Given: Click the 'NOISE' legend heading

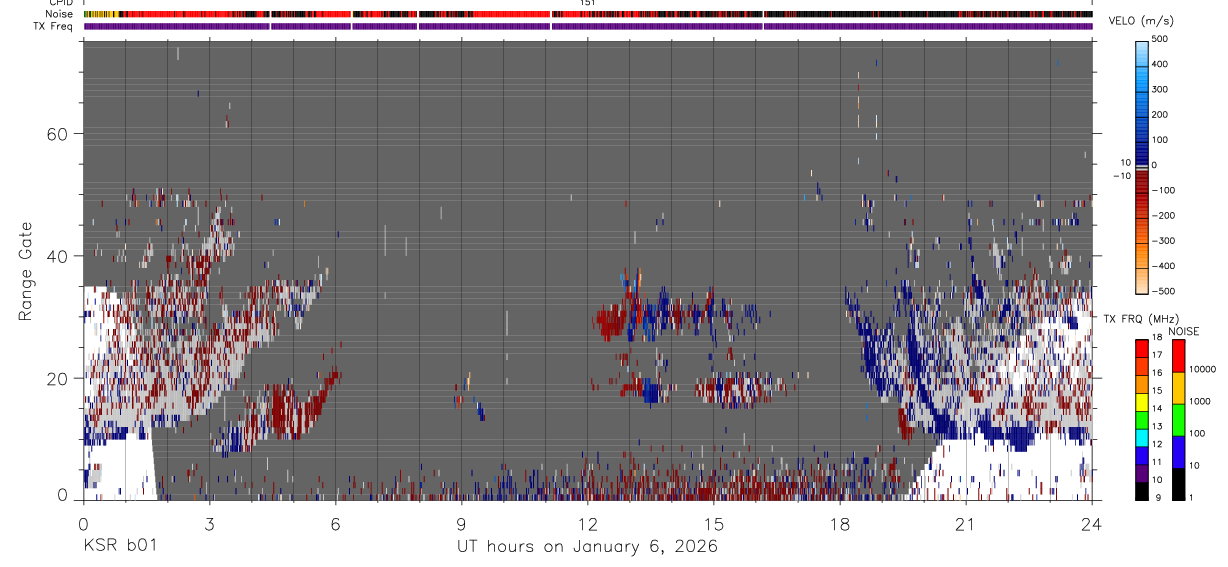Looking at the screenshot, I should tap(1183, 331).
